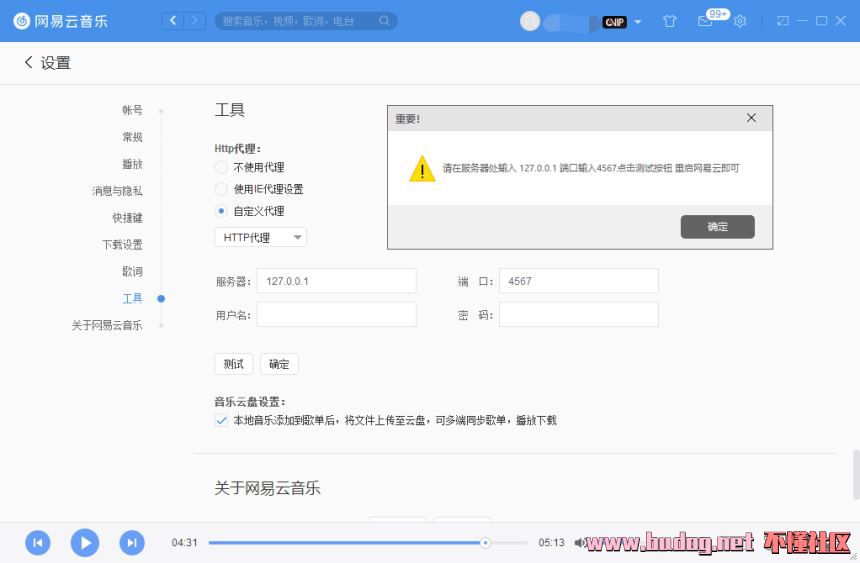Click the elapsed time 04:31
This screenshot has width=860, height=563.
tap(184, 543)
